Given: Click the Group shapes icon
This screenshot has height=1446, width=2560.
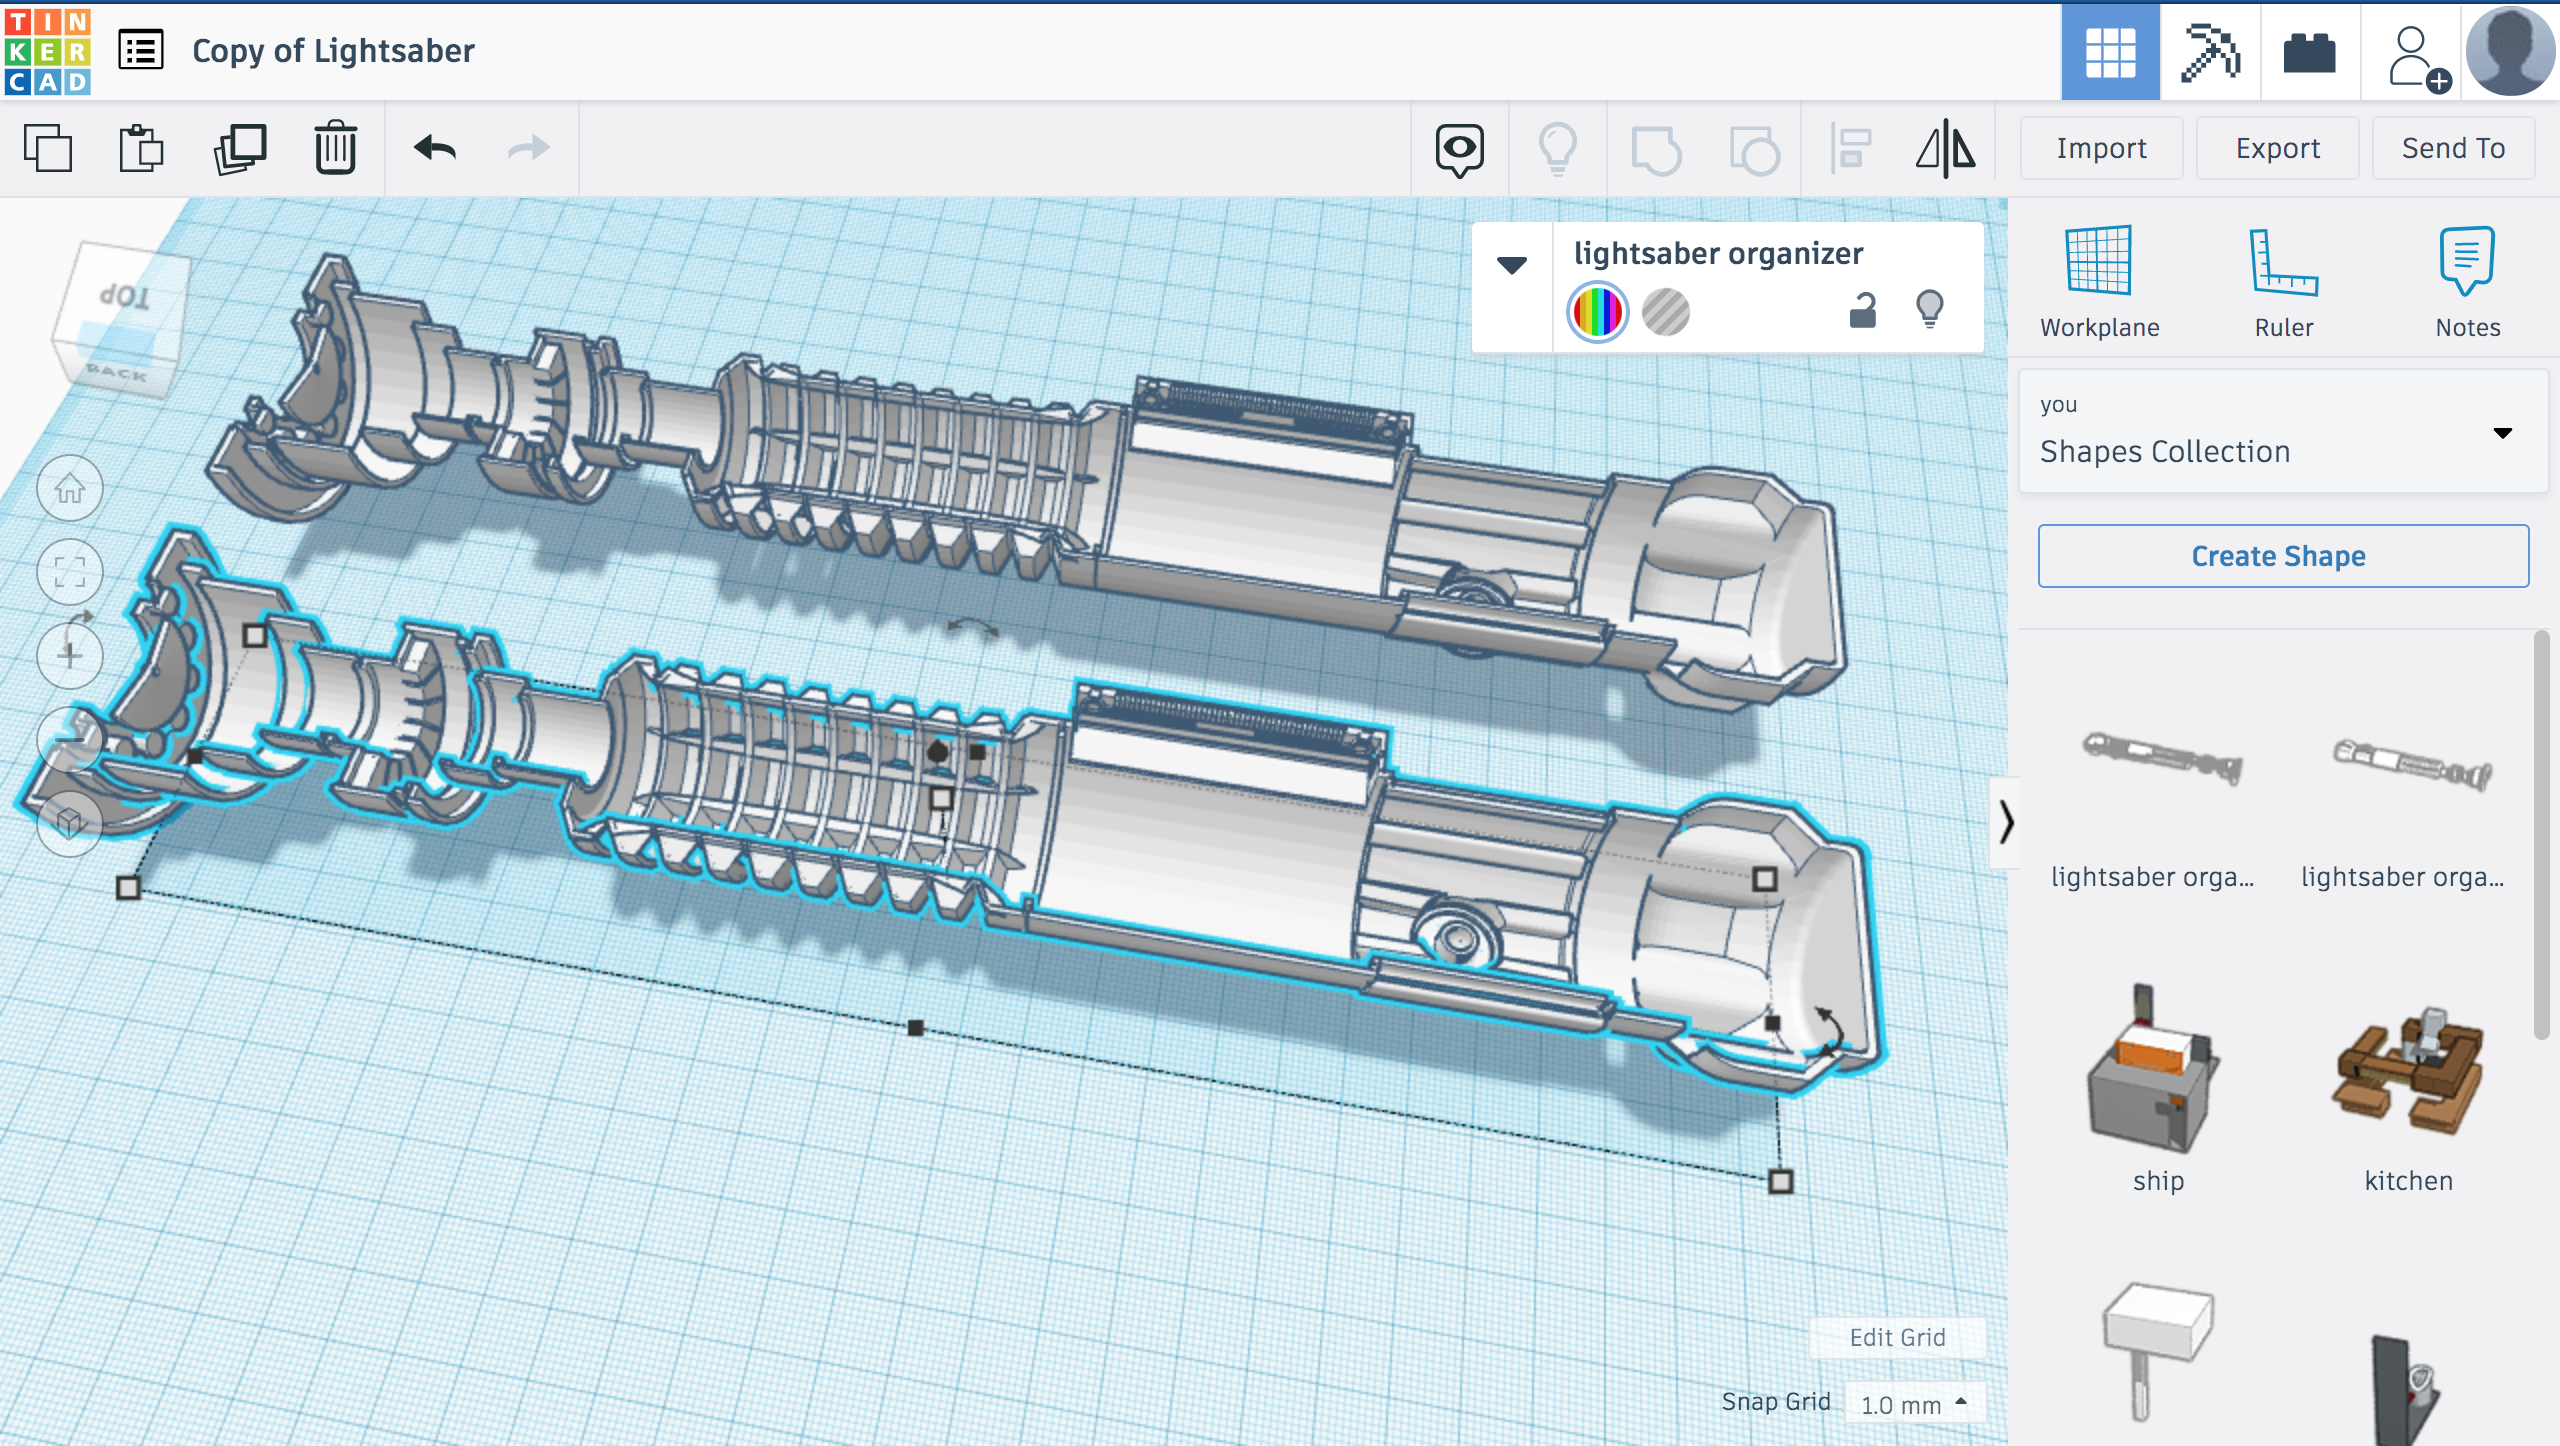Looking at the screenshot, I should pos(1655,150).
